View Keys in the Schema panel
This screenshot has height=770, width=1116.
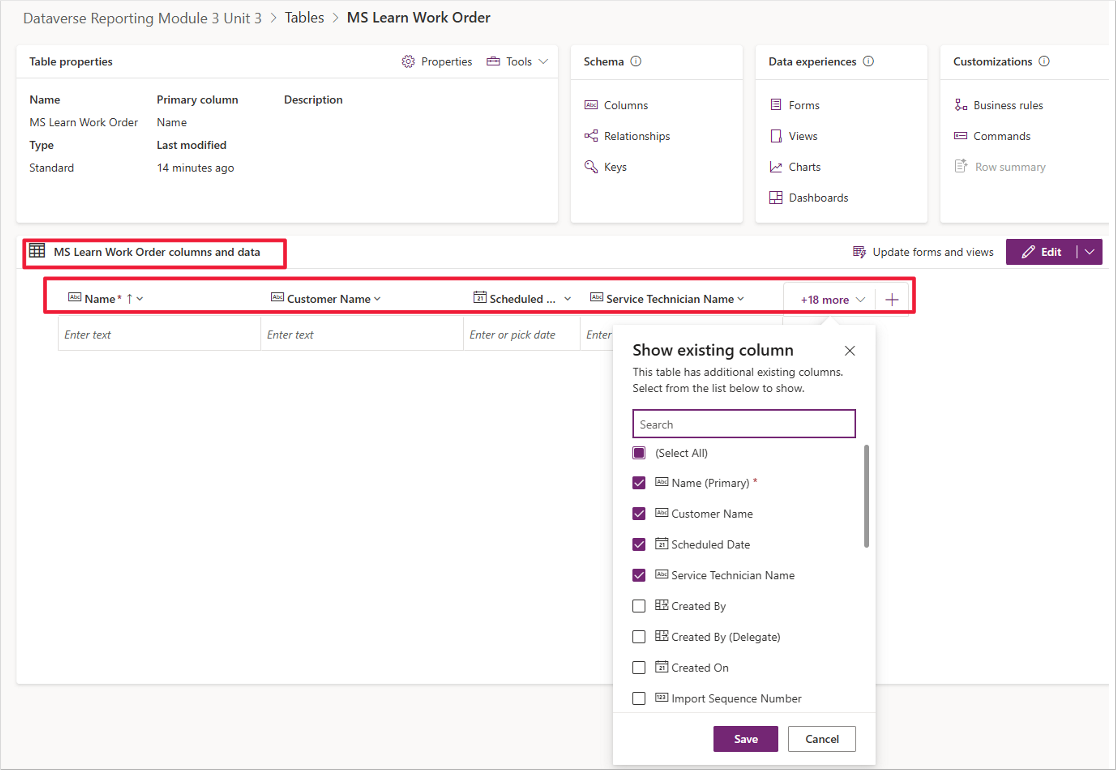click(613, 166)
